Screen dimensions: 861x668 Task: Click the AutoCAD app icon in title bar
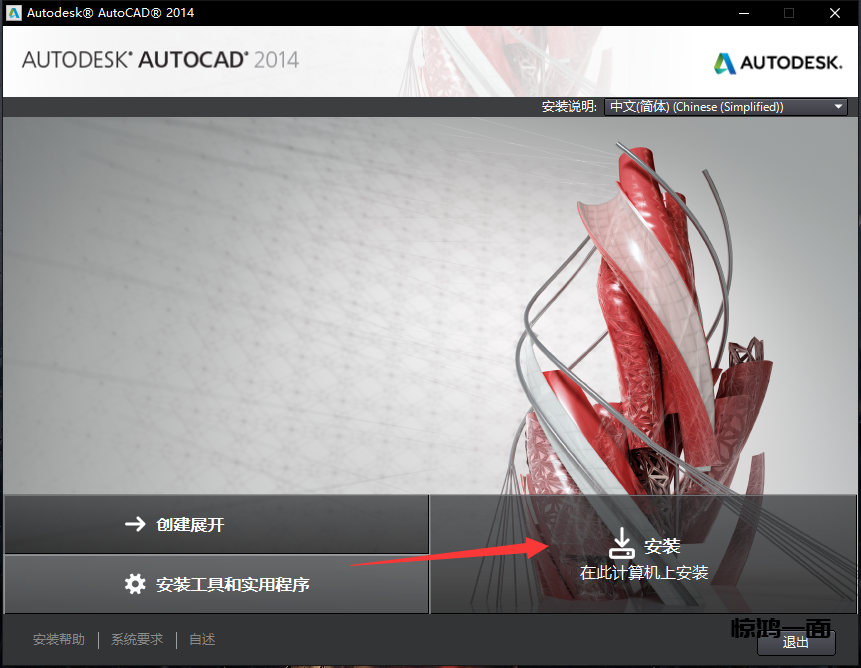pos(14,13)
